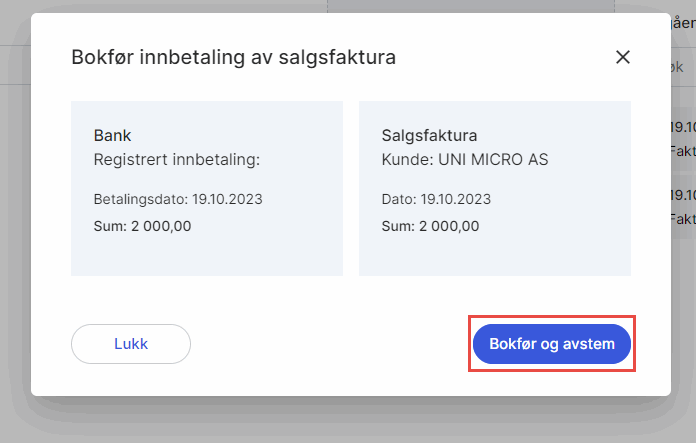Click the Bank heading

pyautogui.click(x=113, y=135)
